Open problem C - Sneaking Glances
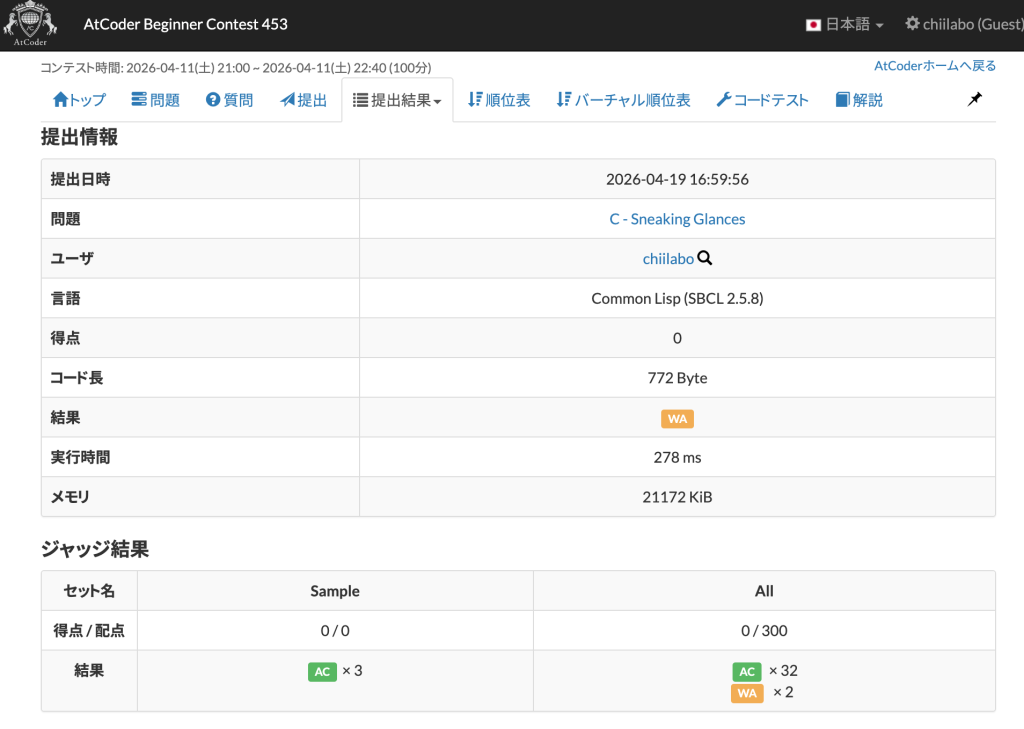This screenshot has width=1024, height=729. click(677, 218)
